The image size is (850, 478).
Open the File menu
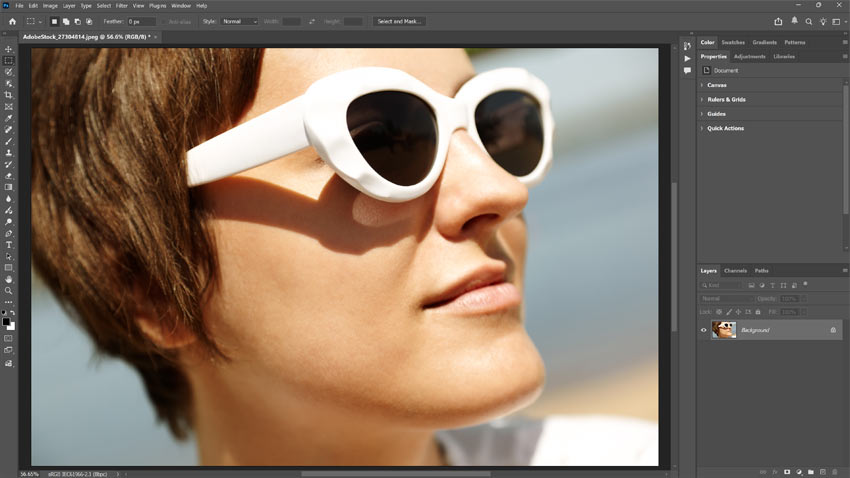(20, 5)
